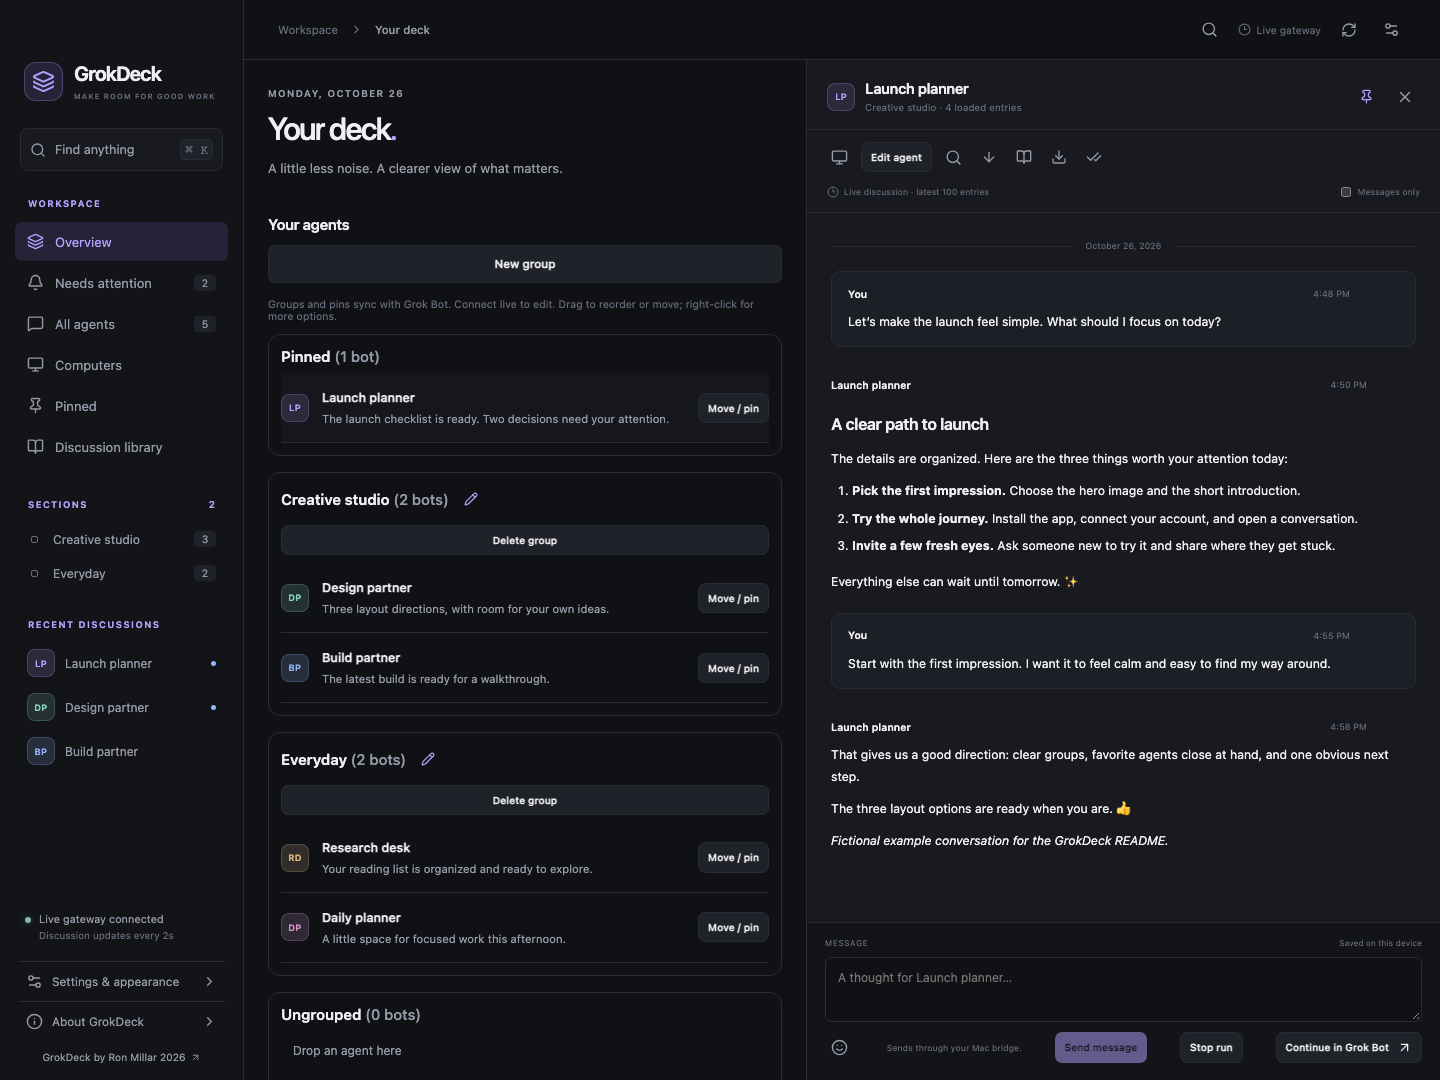Delete the Creative studio group
Screen dimensions: 1440x1080
525,540
